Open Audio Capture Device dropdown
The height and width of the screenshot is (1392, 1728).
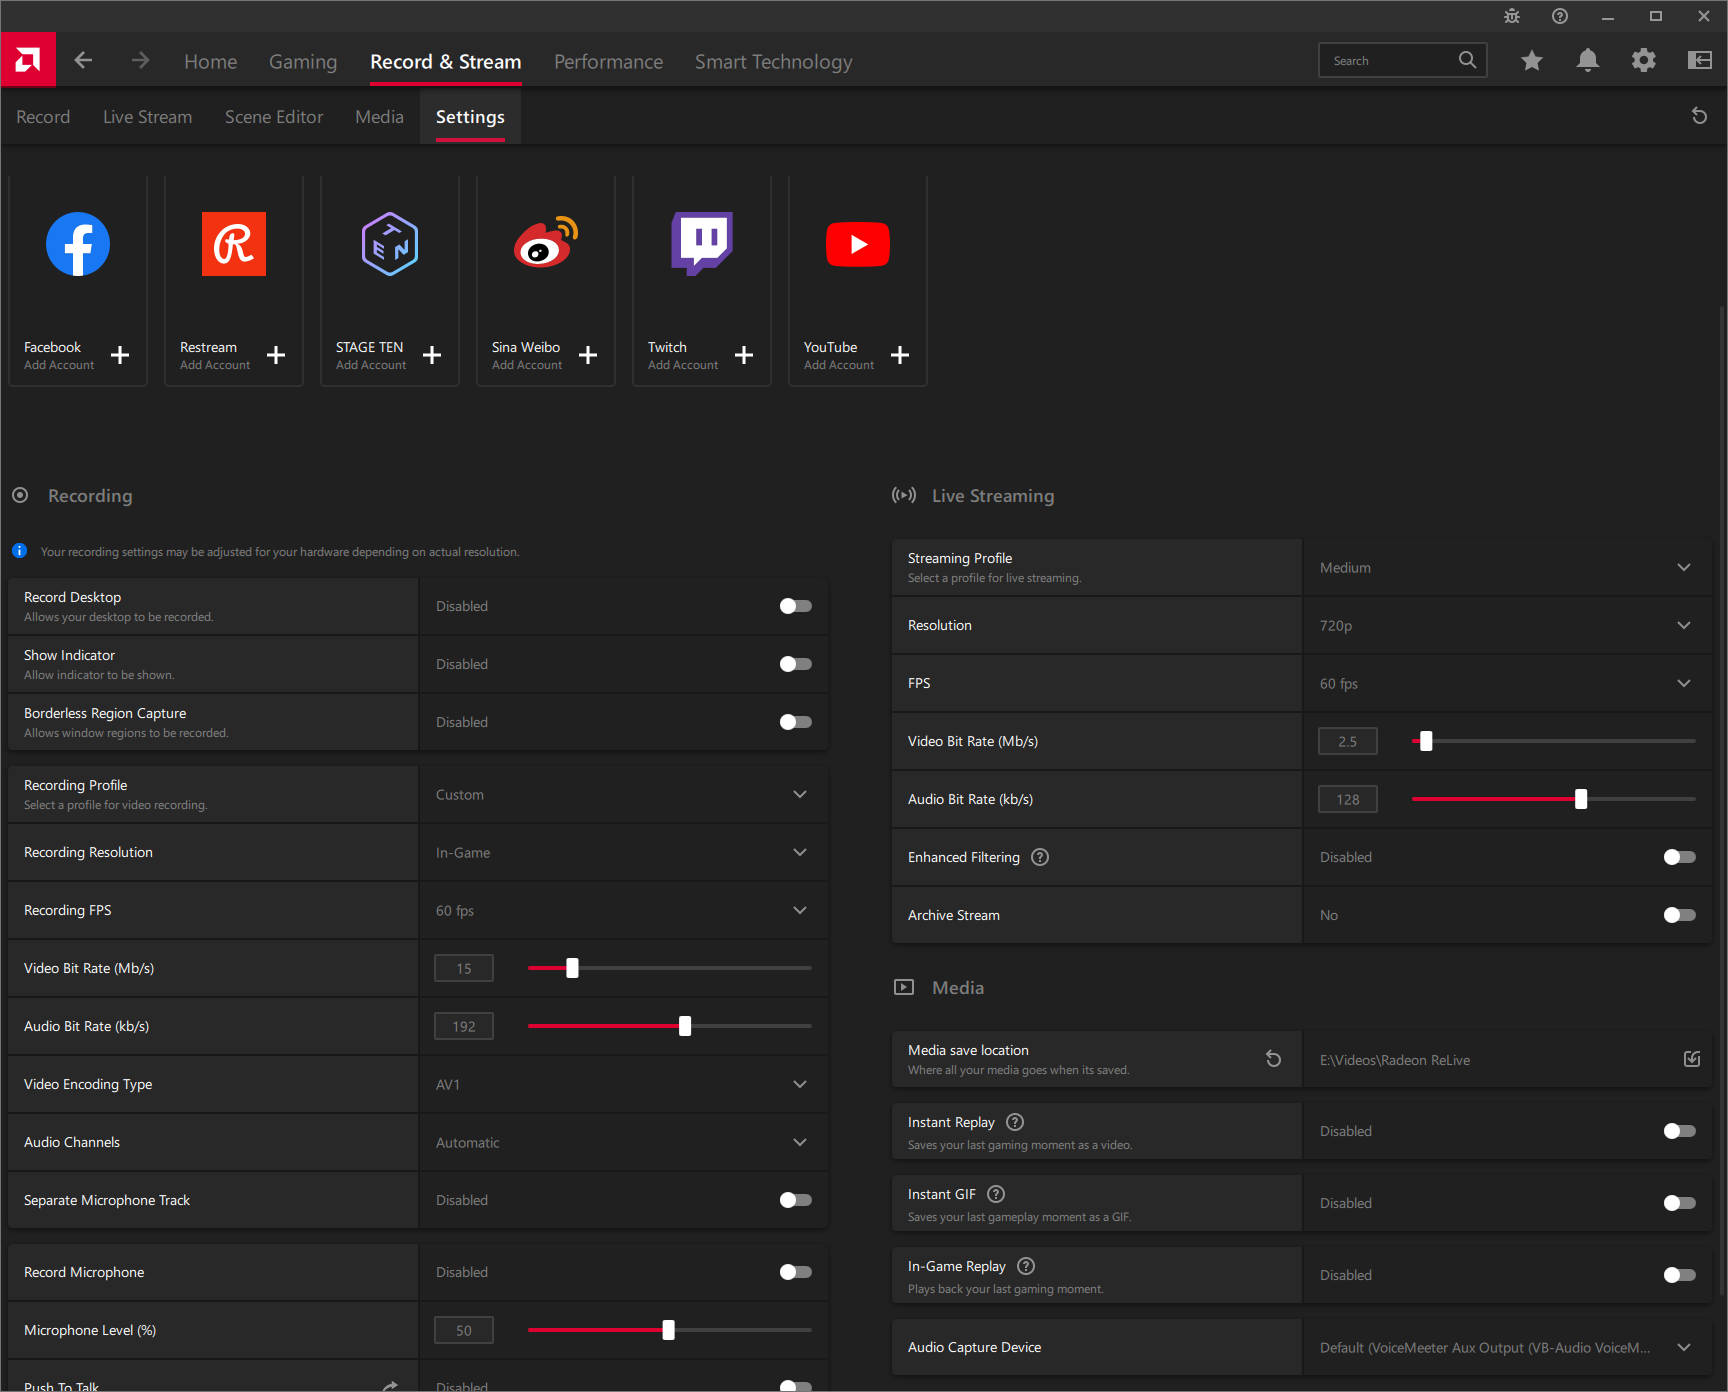(1507, 1347)
